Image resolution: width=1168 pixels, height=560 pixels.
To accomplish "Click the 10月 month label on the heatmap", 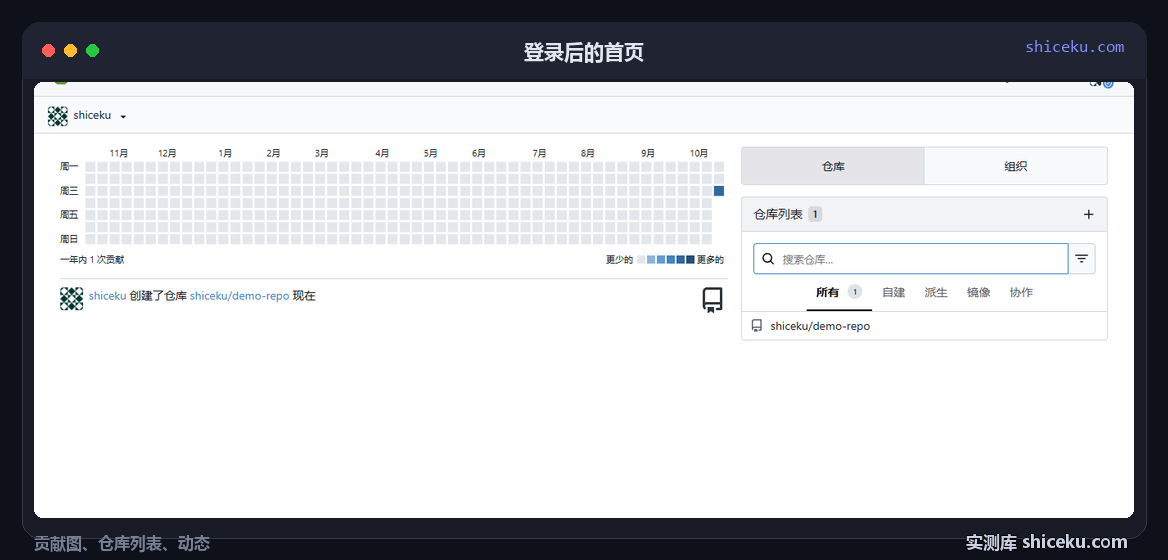I will (699, 153).
